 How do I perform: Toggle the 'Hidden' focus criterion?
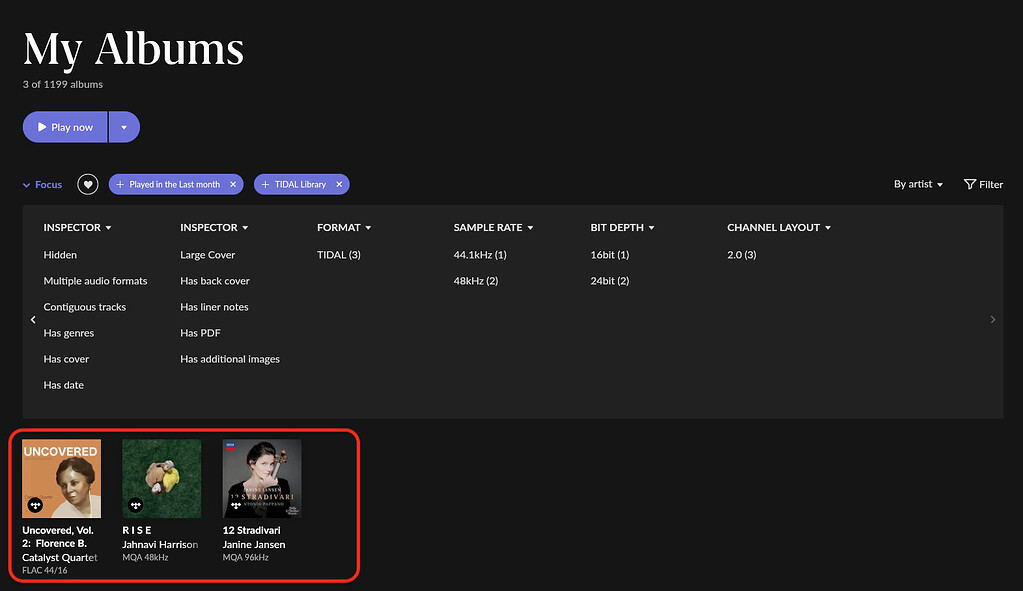coord(60,254)
